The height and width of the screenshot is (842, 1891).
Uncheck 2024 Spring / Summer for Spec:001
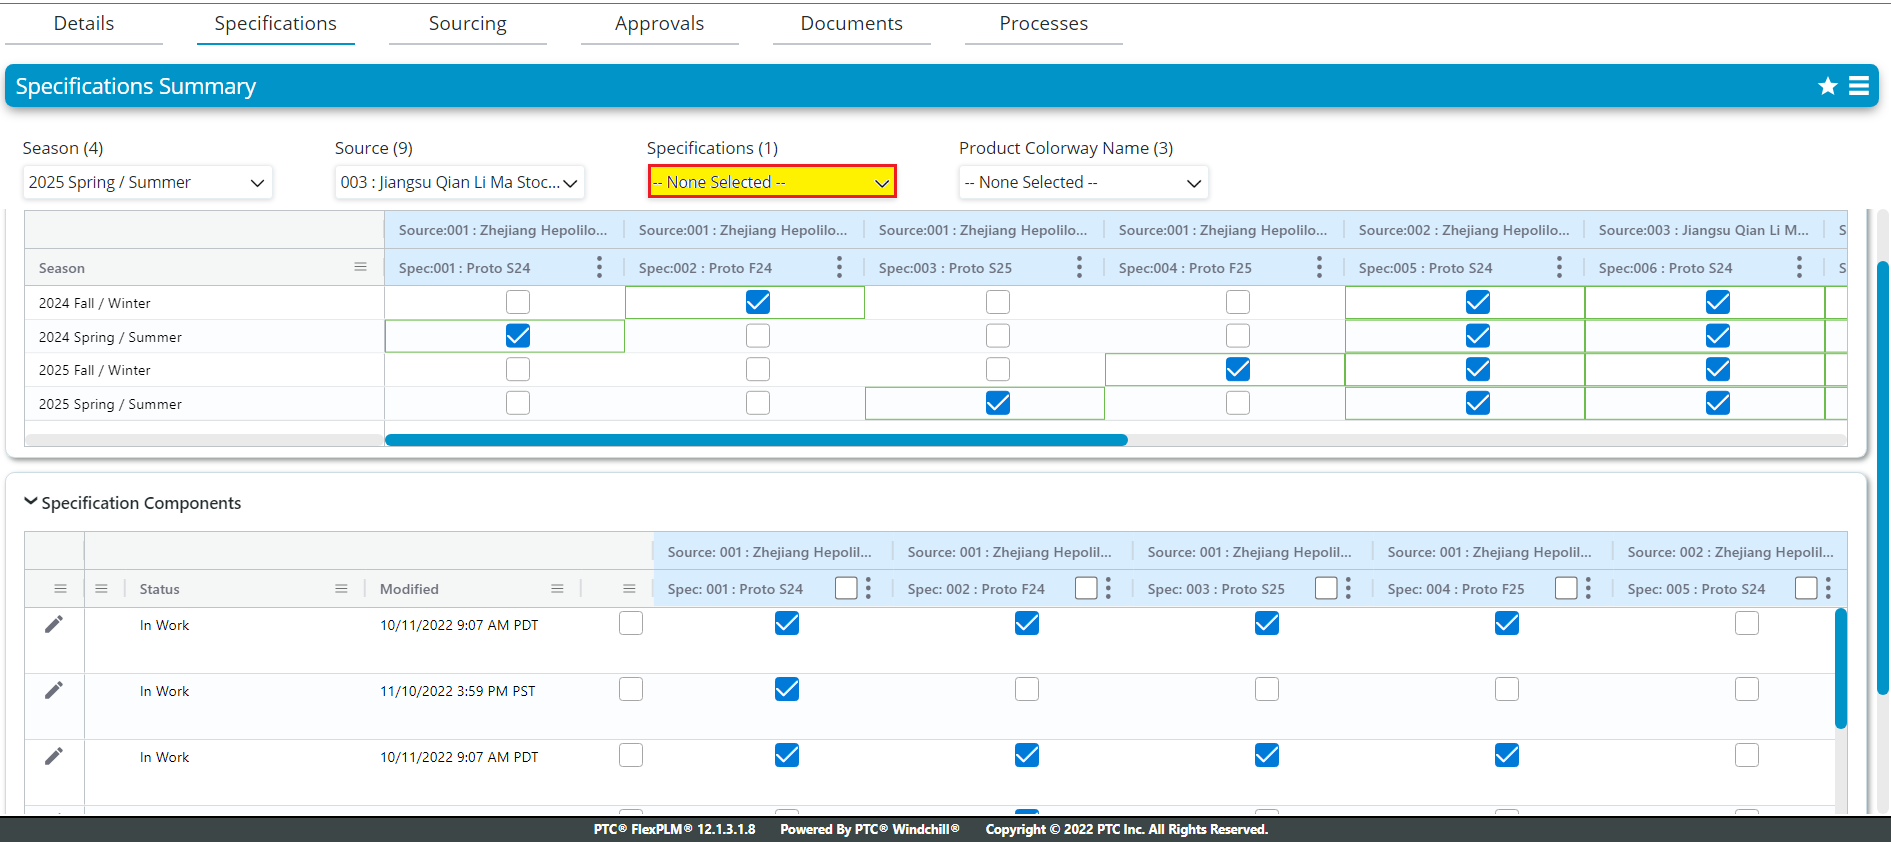tap(518, 336)
